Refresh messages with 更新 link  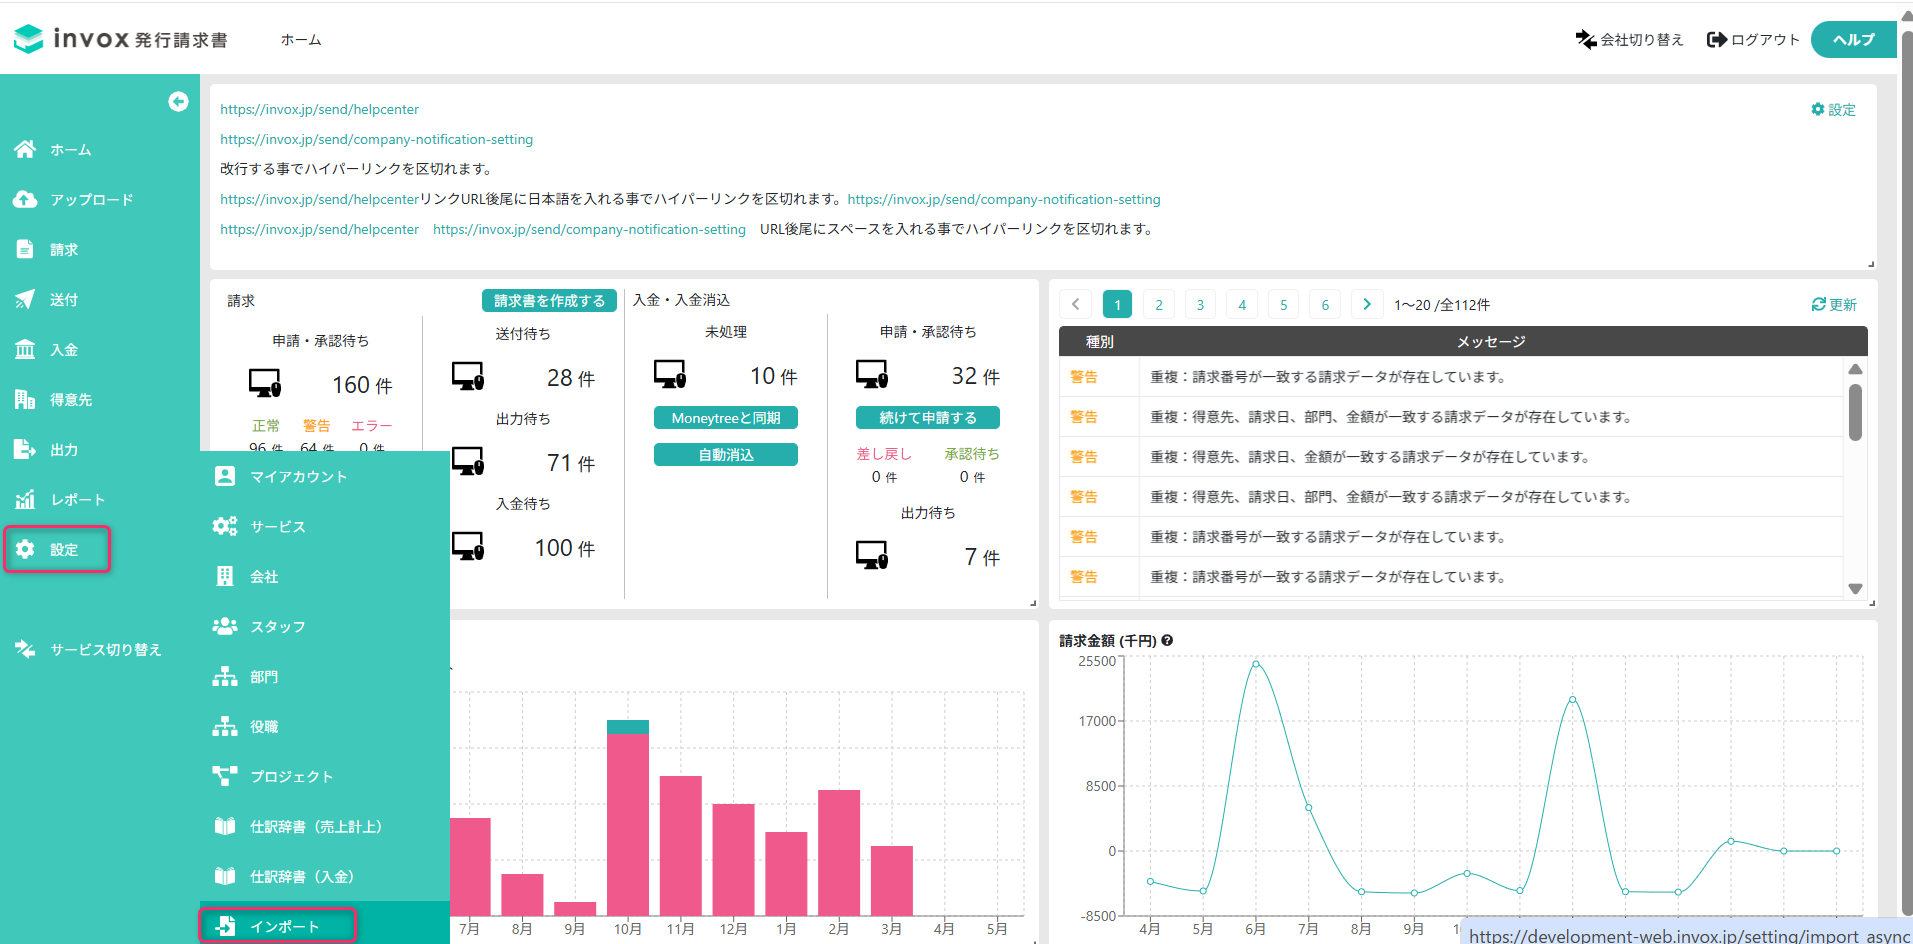click(1833, 304)
